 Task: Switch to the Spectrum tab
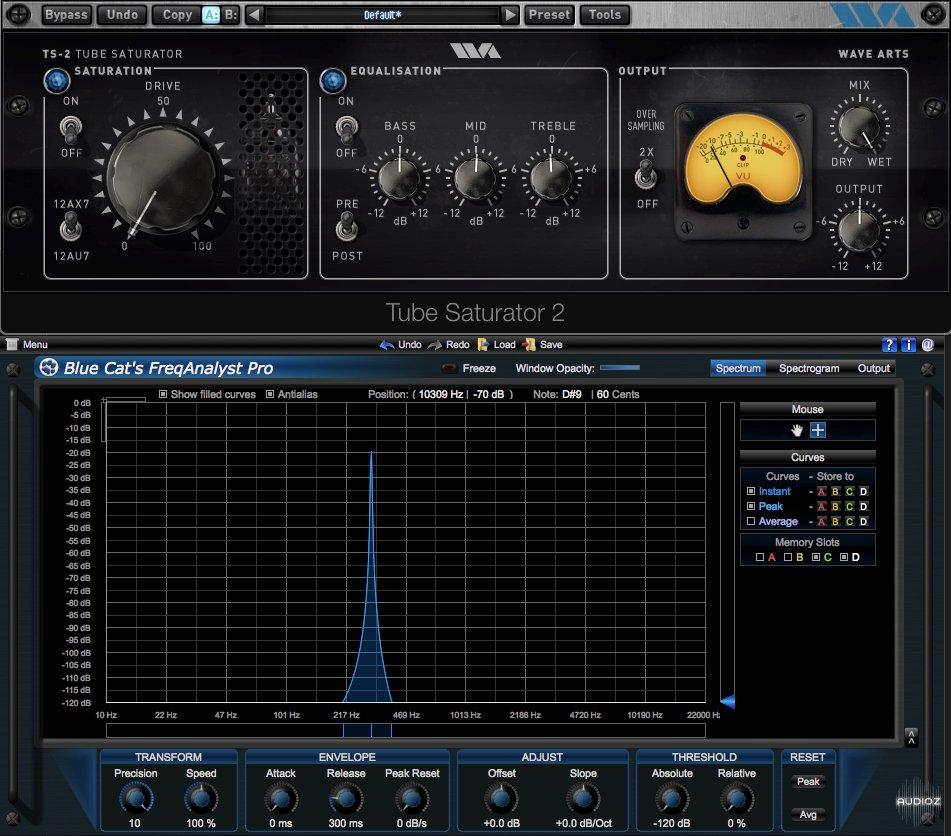pos(738,368)
